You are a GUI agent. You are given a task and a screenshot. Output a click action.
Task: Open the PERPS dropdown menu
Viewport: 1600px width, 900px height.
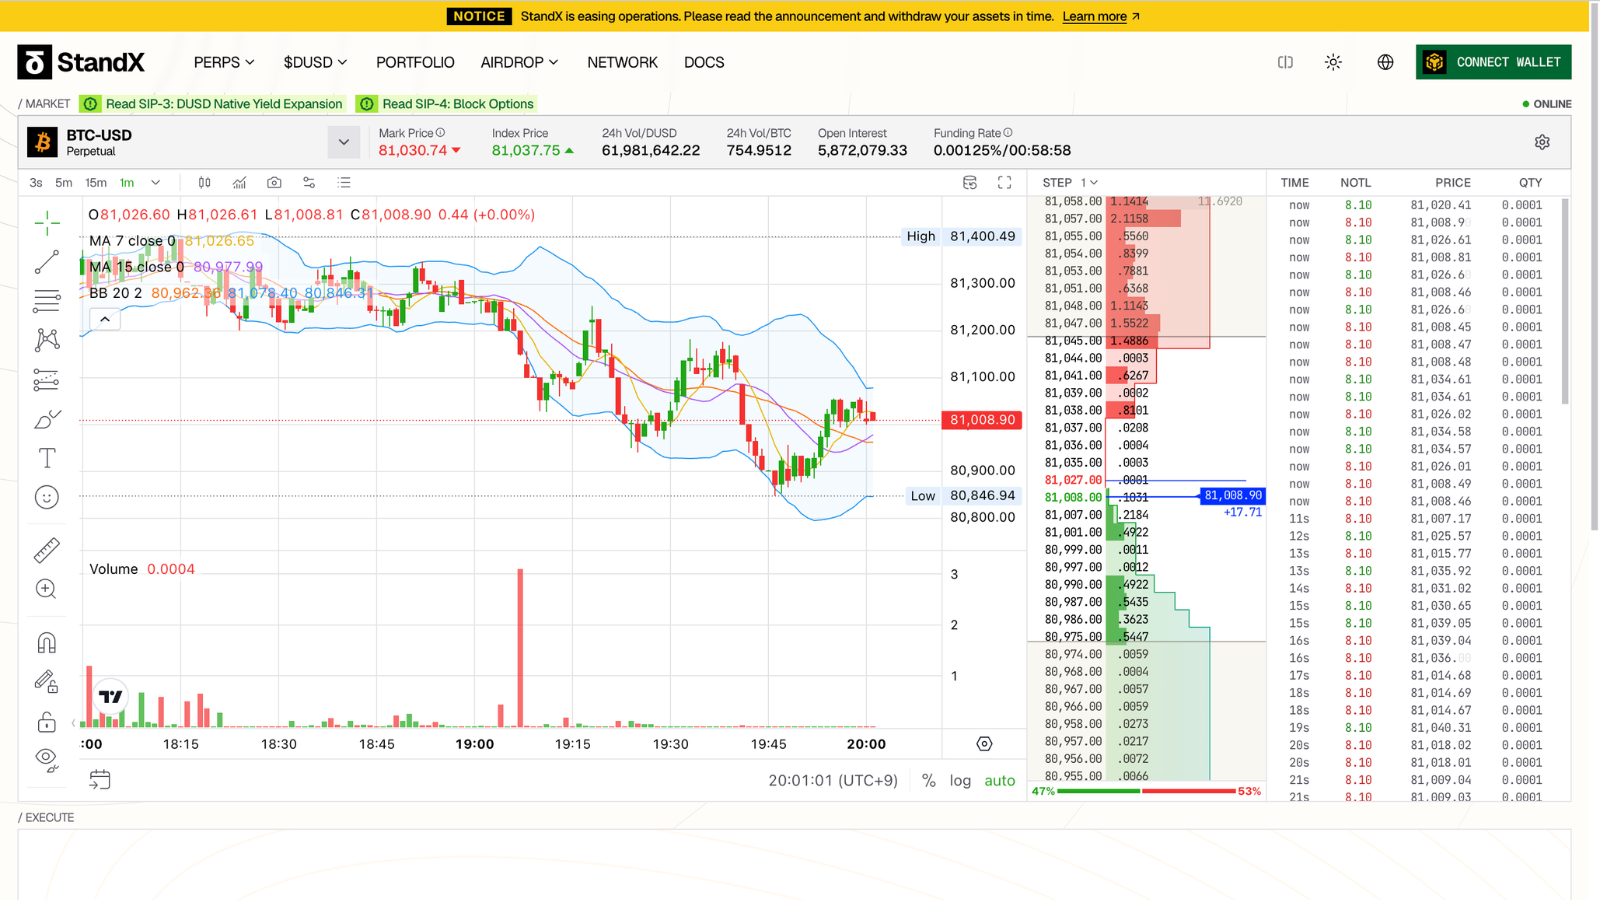coord(224,62)
